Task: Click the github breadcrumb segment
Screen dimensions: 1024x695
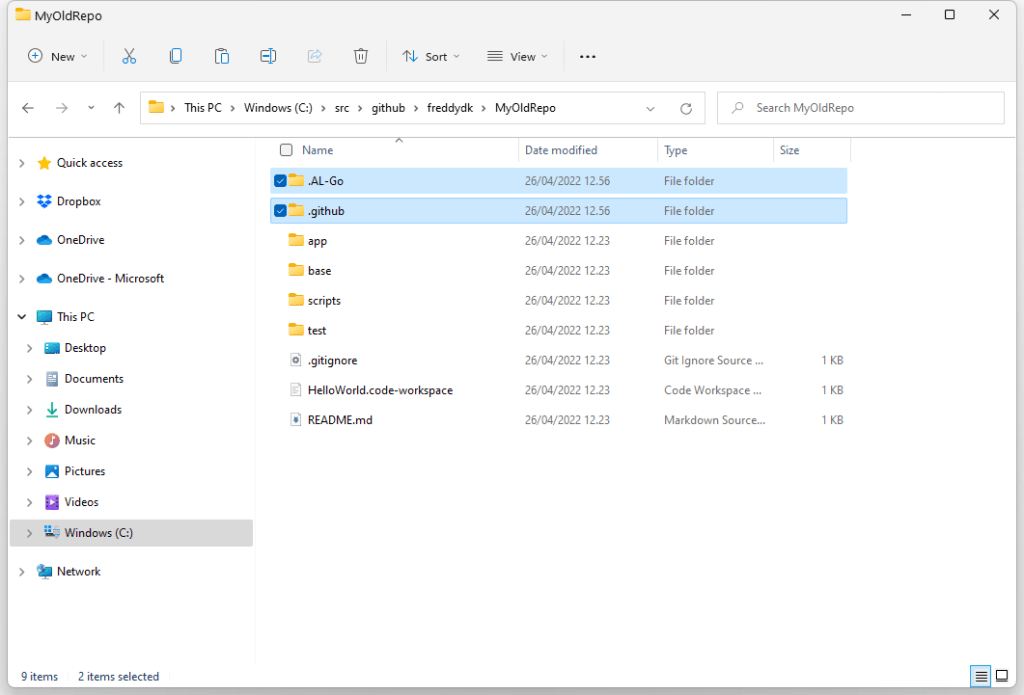Action: [389, 108]
